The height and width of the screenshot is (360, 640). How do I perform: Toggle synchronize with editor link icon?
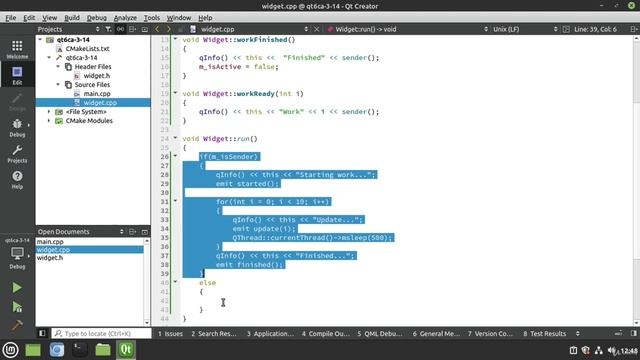pyautogui.click(x=120, y=29)
